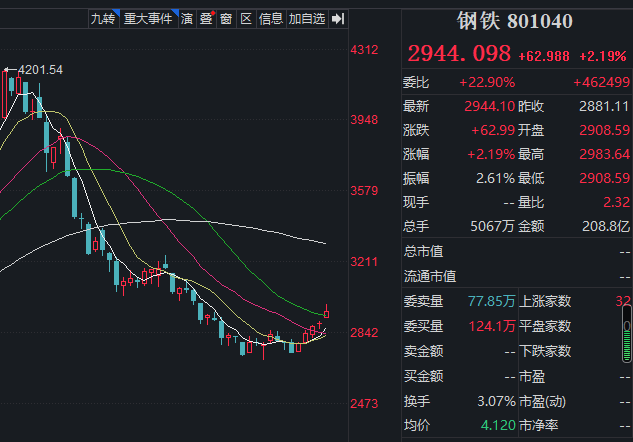Image resolution: width=633 pixels, height=442 pixels.
Task: Click the 加自选 button
Action: click(306, 18)
